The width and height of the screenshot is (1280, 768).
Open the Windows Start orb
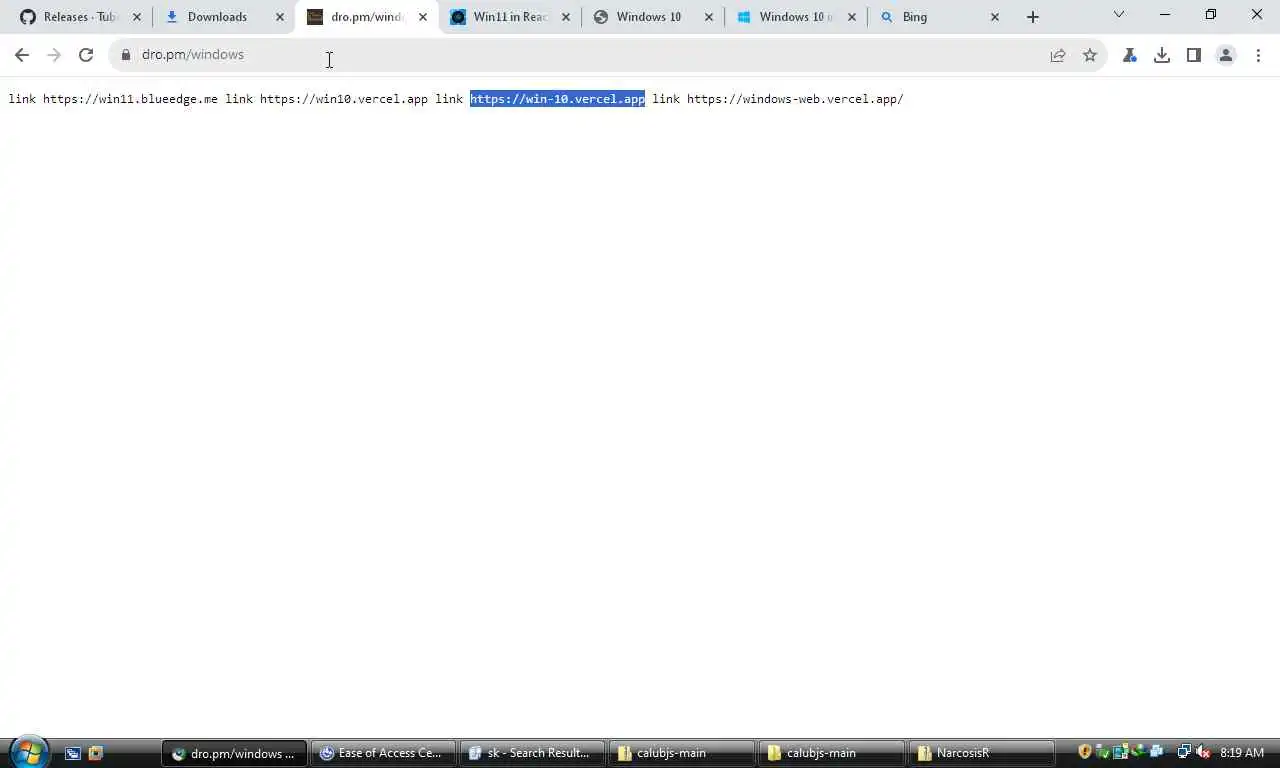click(x=29, y=752)
